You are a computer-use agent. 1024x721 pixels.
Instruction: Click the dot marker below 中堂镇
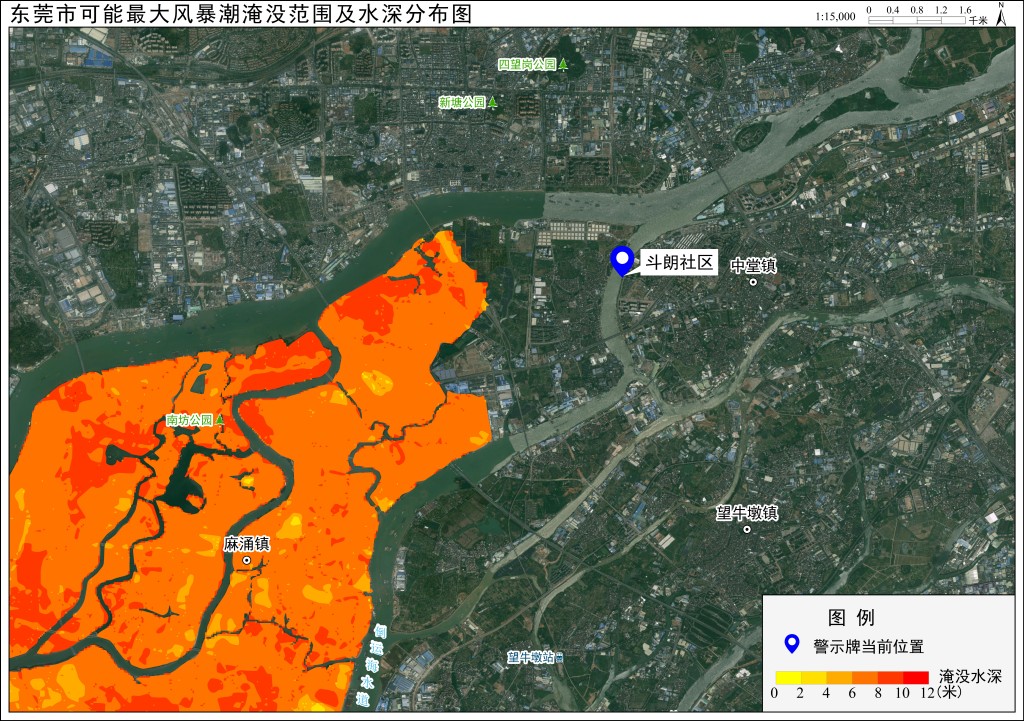tap(753, 282)
